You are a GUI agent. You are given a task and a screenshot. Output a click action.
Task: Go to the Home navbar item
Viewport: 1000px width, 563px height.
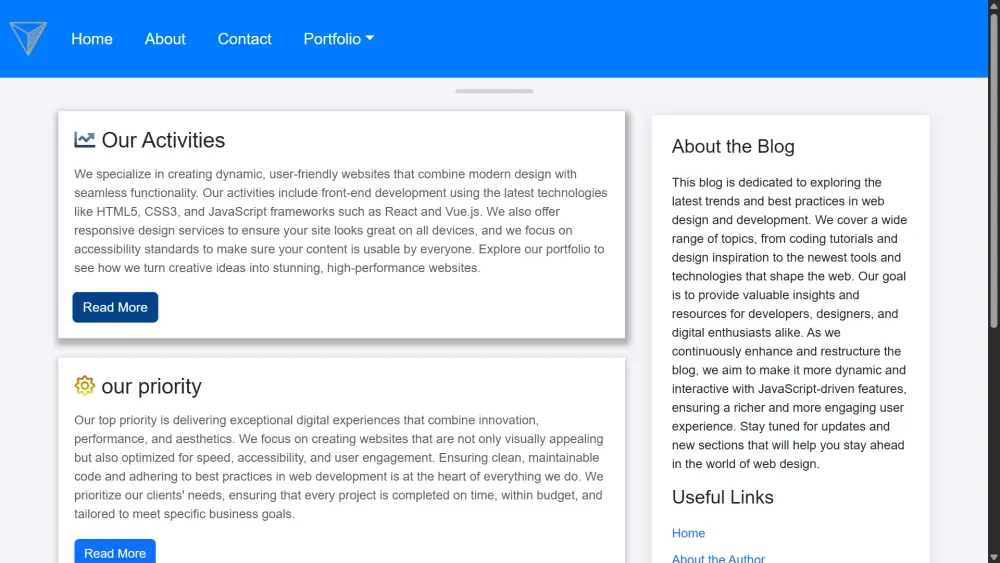(92, 39)
